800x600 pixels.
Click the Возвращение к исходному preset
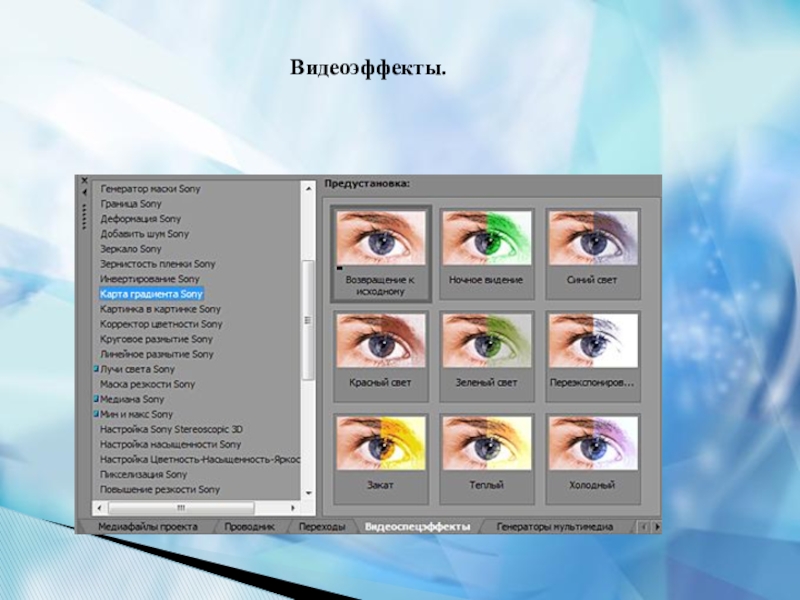click(x=380, y=240)
